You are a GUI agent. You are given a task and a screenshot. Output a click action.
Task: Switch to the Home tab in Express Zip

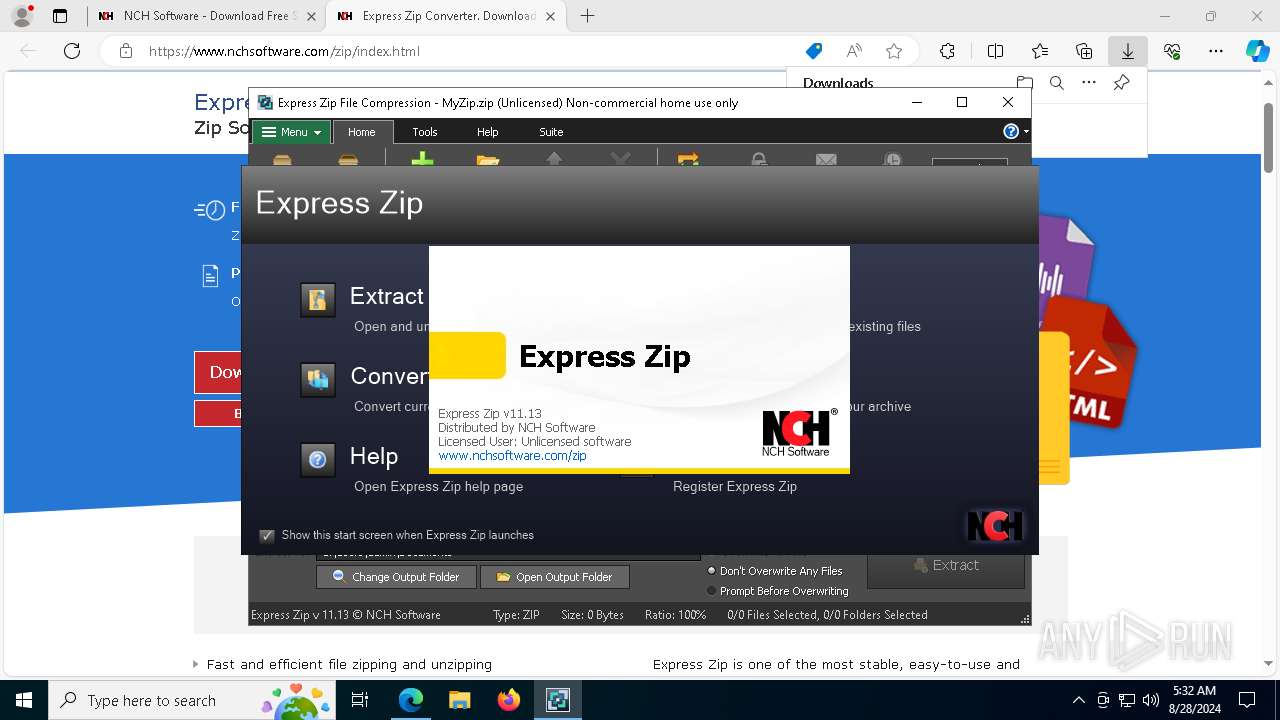(x=362, y=132)
